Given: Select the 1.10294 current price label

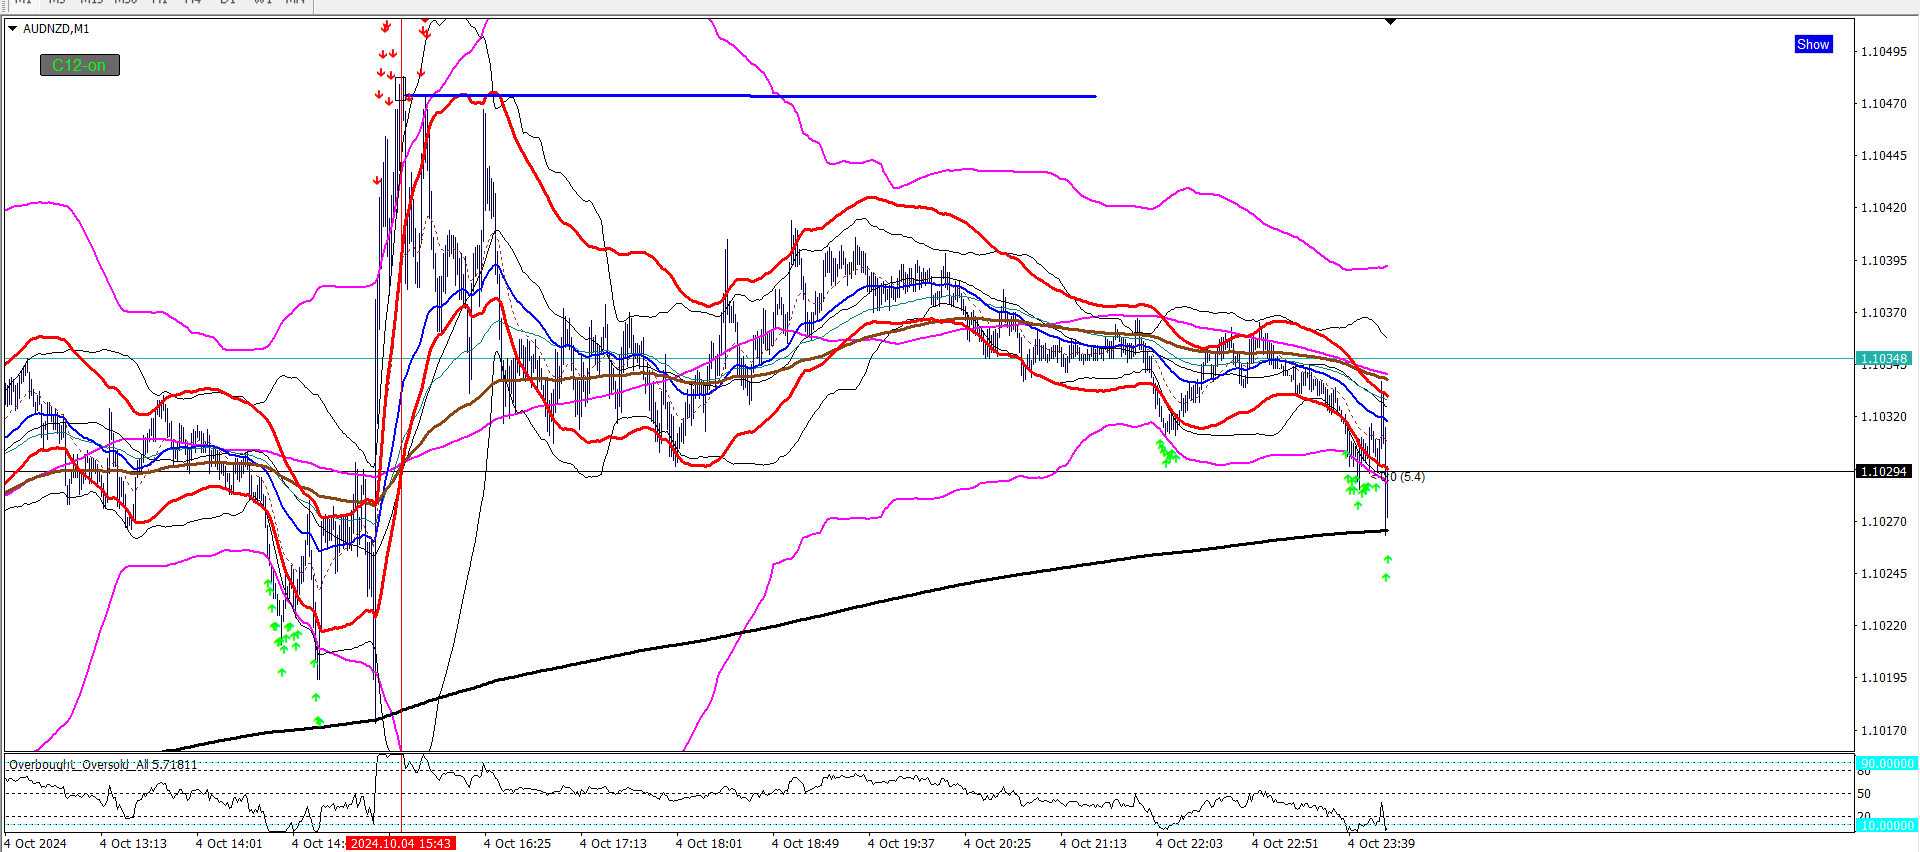Looking at the screenshot, I should click(1884, 471).
